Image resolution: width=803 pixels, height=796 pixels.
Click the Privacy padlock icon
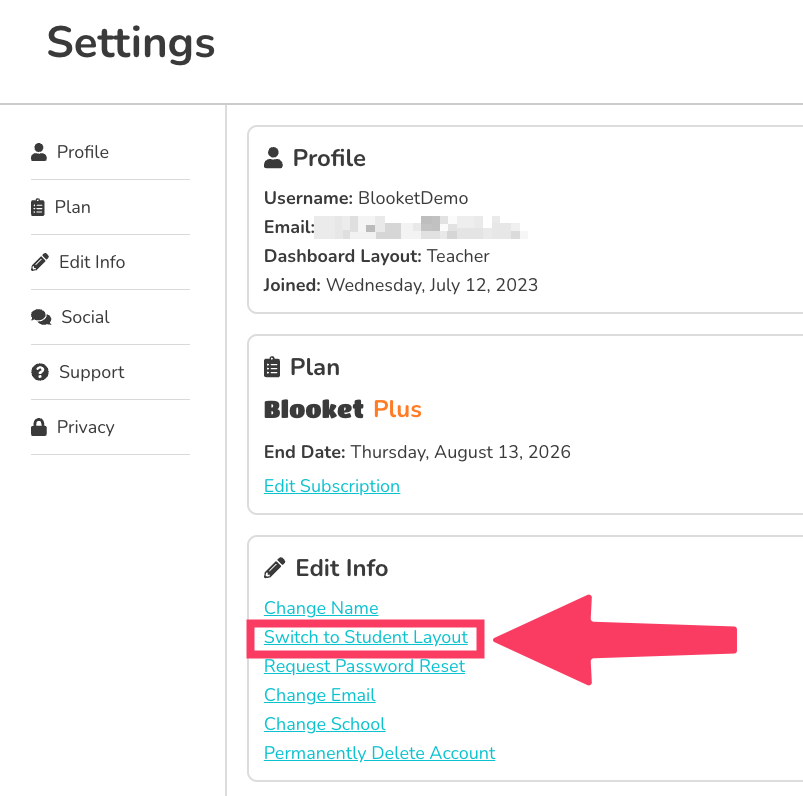tap(39, 427)
